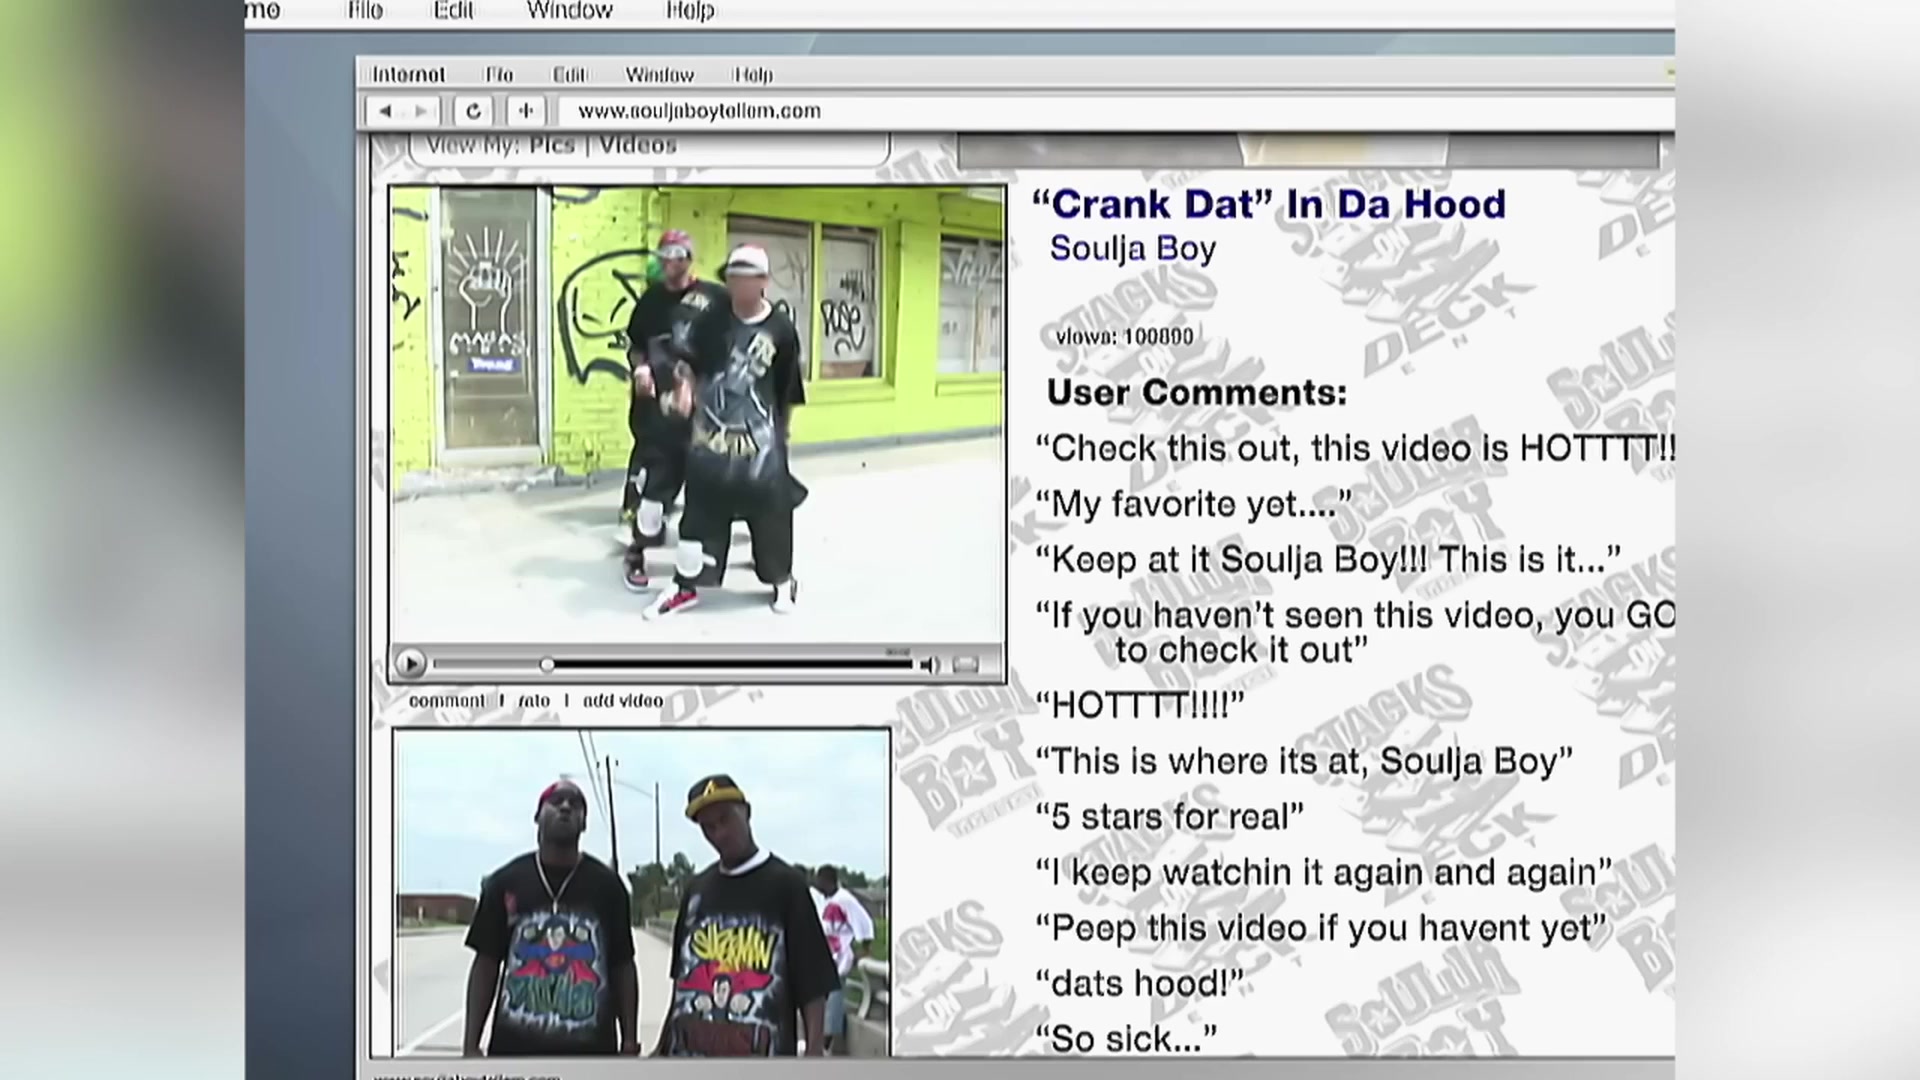Viewport: 1920px width, 1080px height.
Task: Open the Pics link under View My
Action: pyautogui.click(x=552, y=145)
